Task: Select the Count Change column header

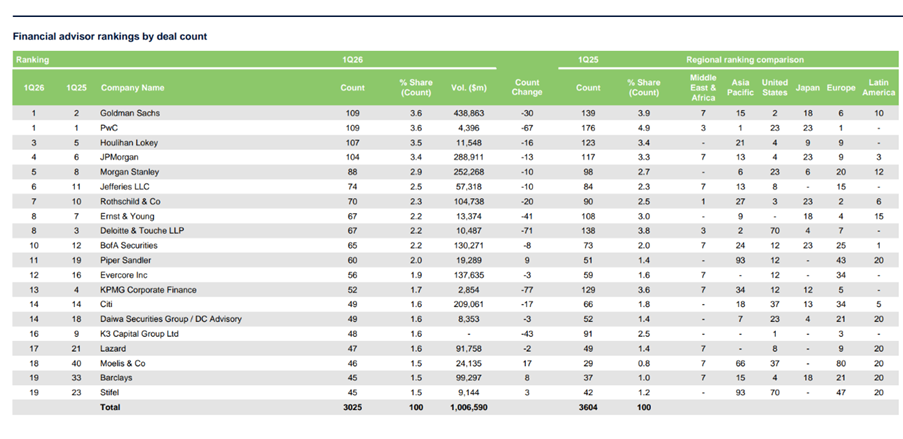Action: click(526, 88)
